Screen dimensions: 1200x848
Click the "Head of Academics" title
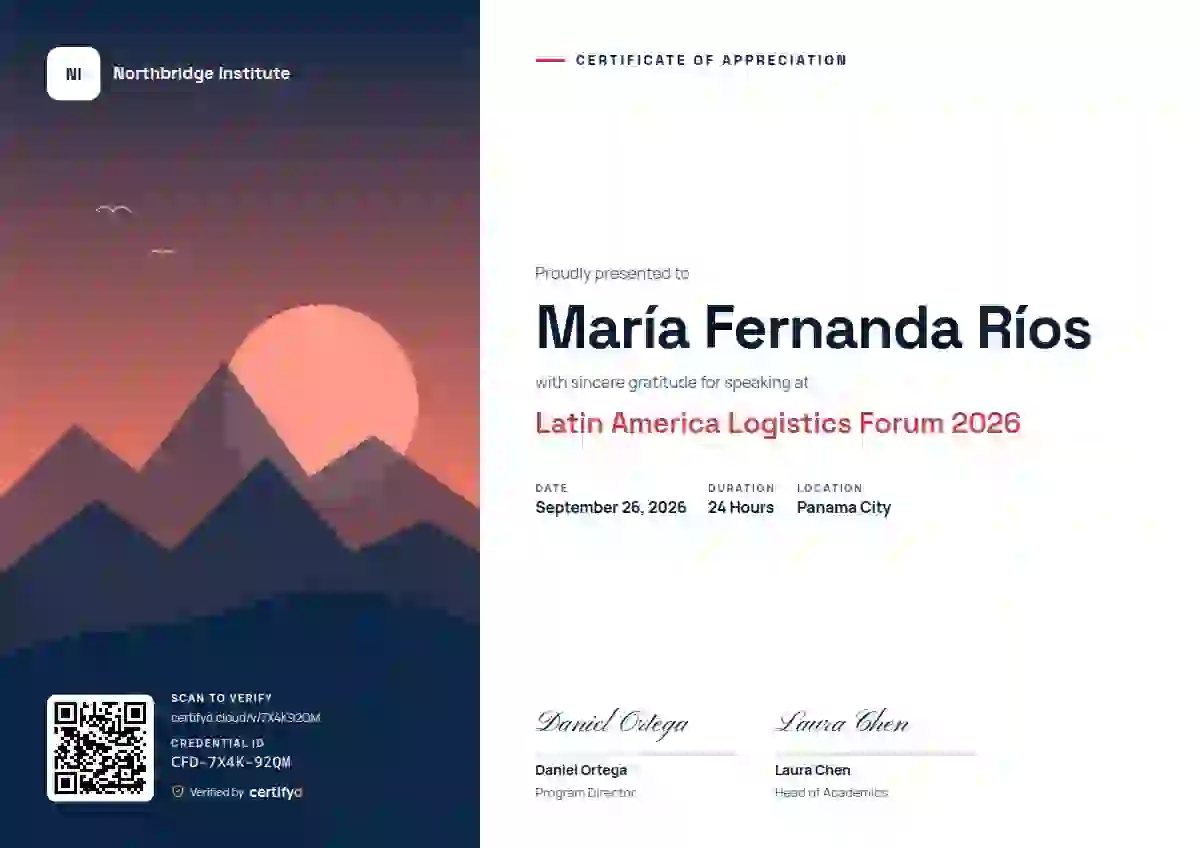click(x=831, y=793)
